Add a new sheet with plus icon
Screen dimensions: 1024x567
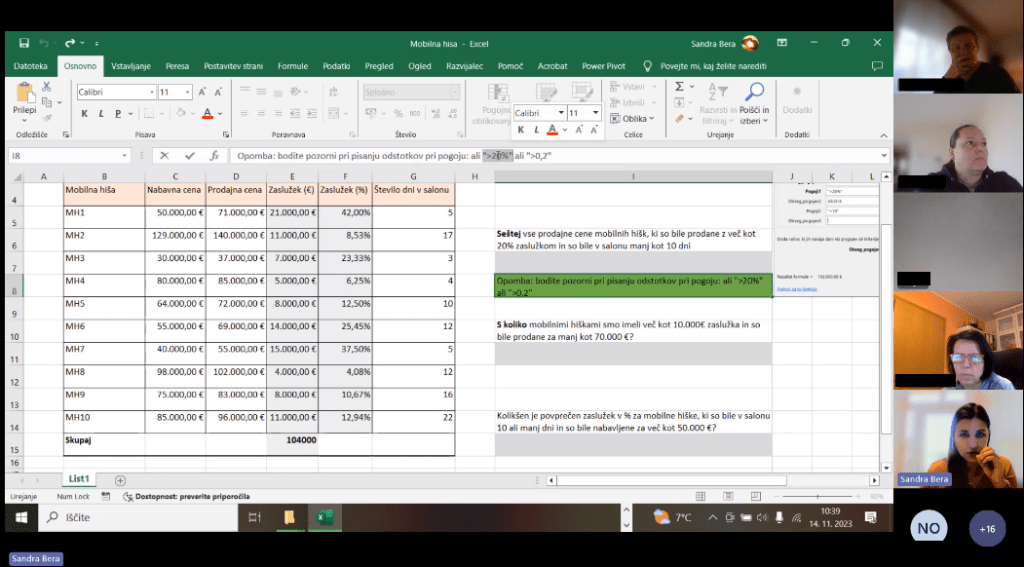point(120,480)
